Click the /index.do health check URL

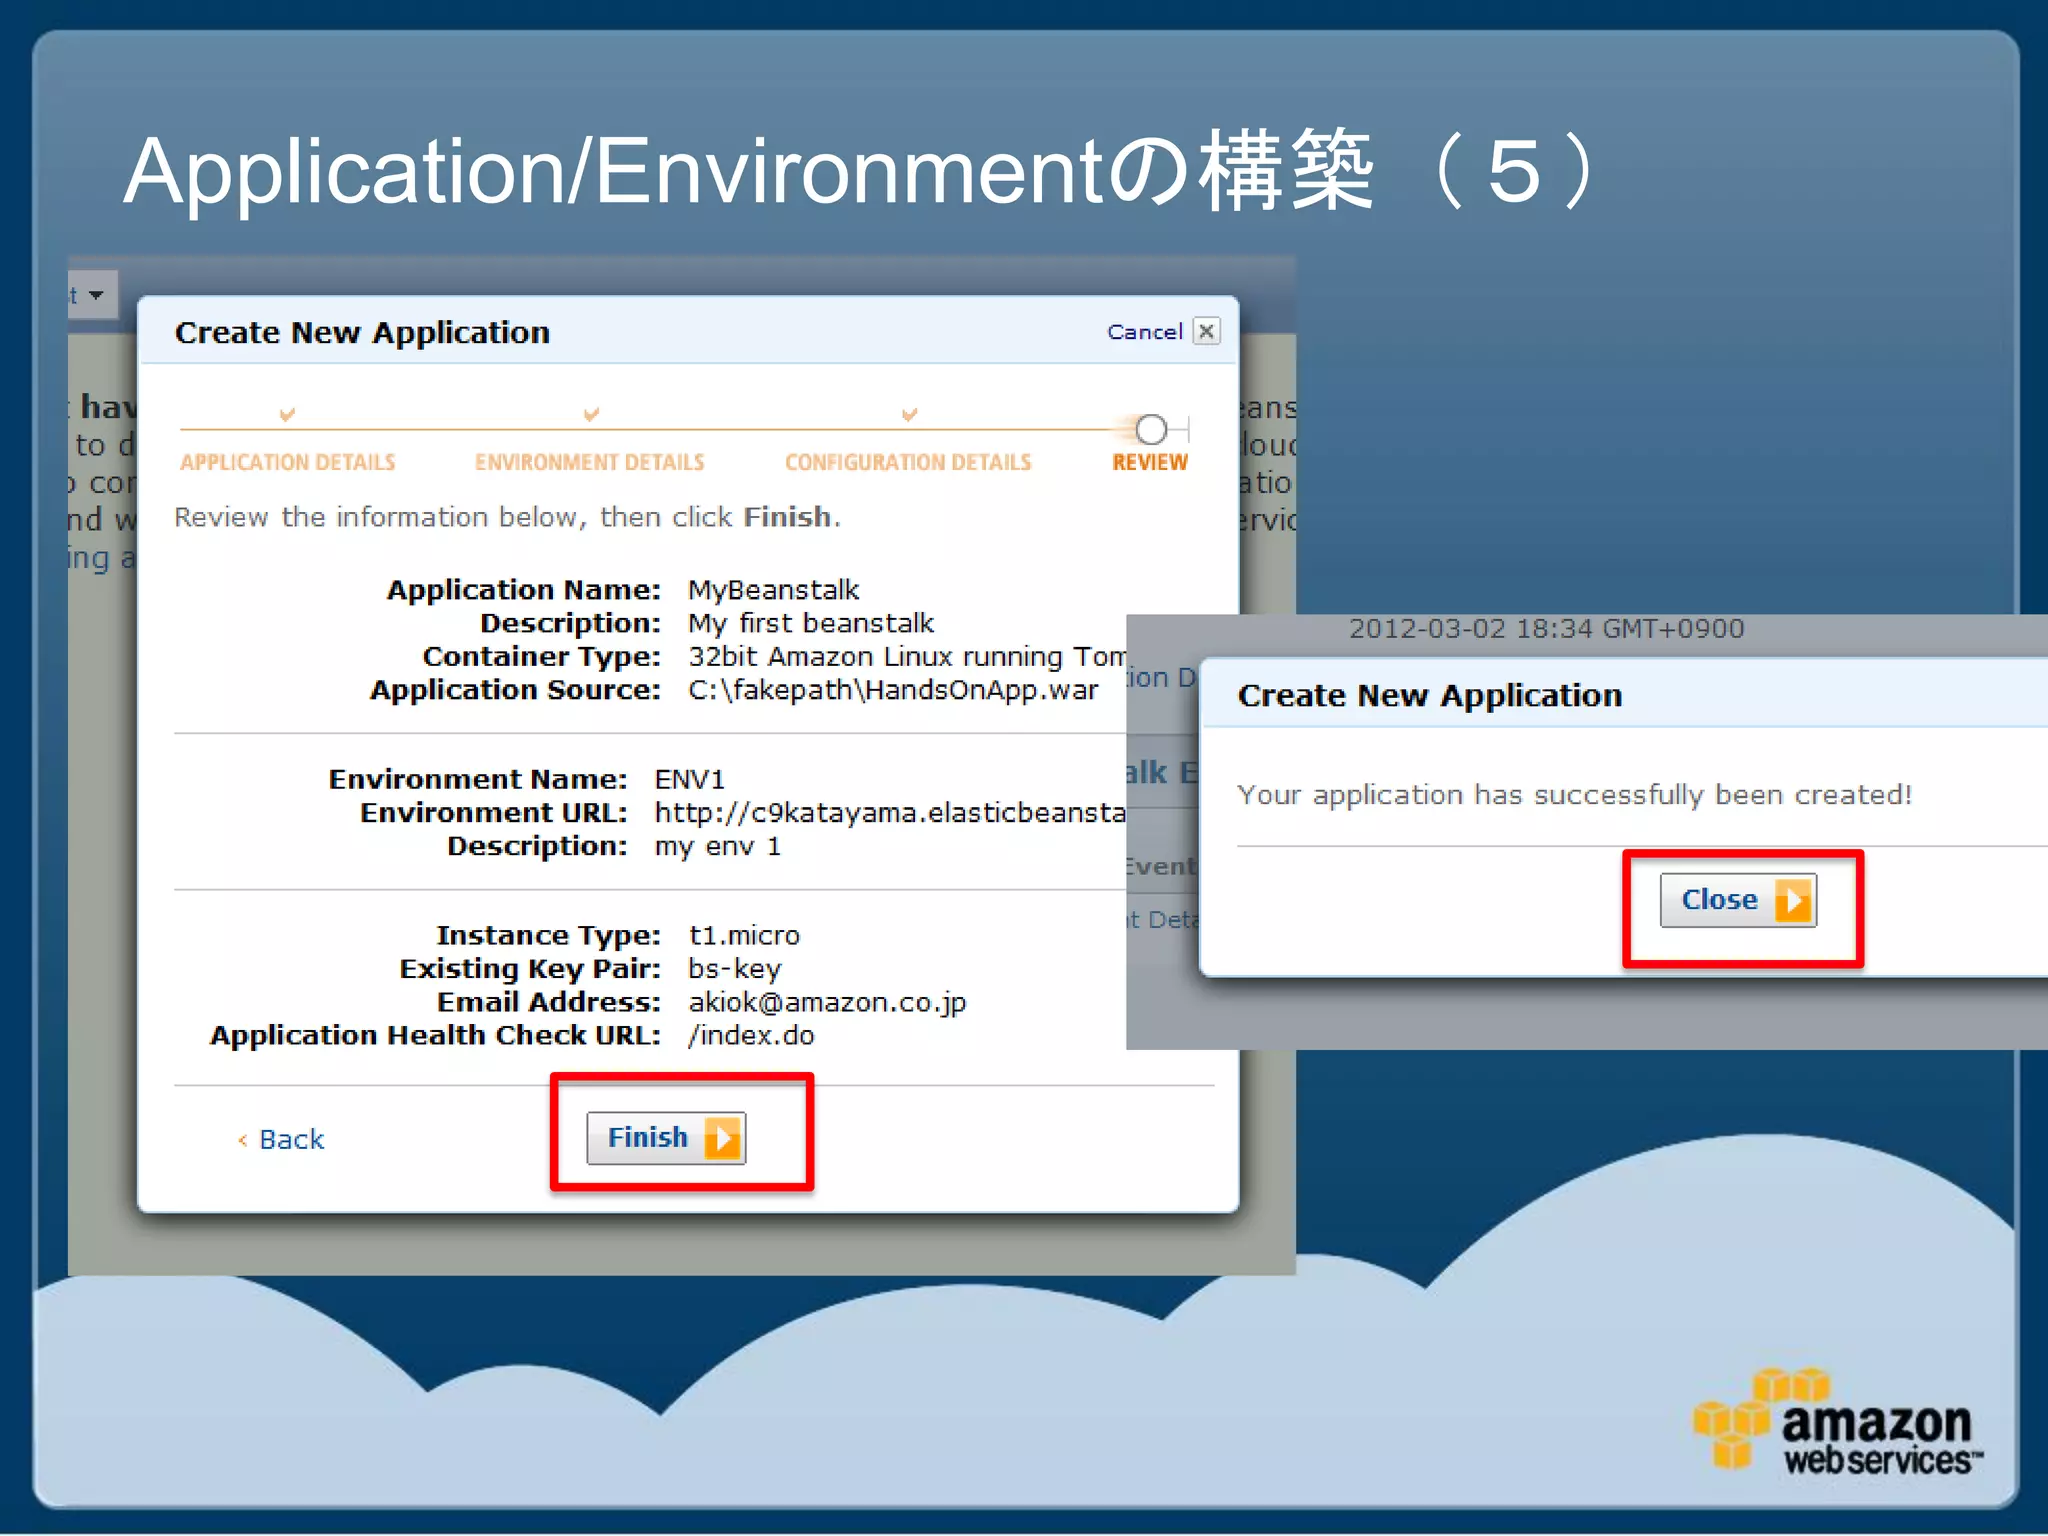tap(751, 1035)
